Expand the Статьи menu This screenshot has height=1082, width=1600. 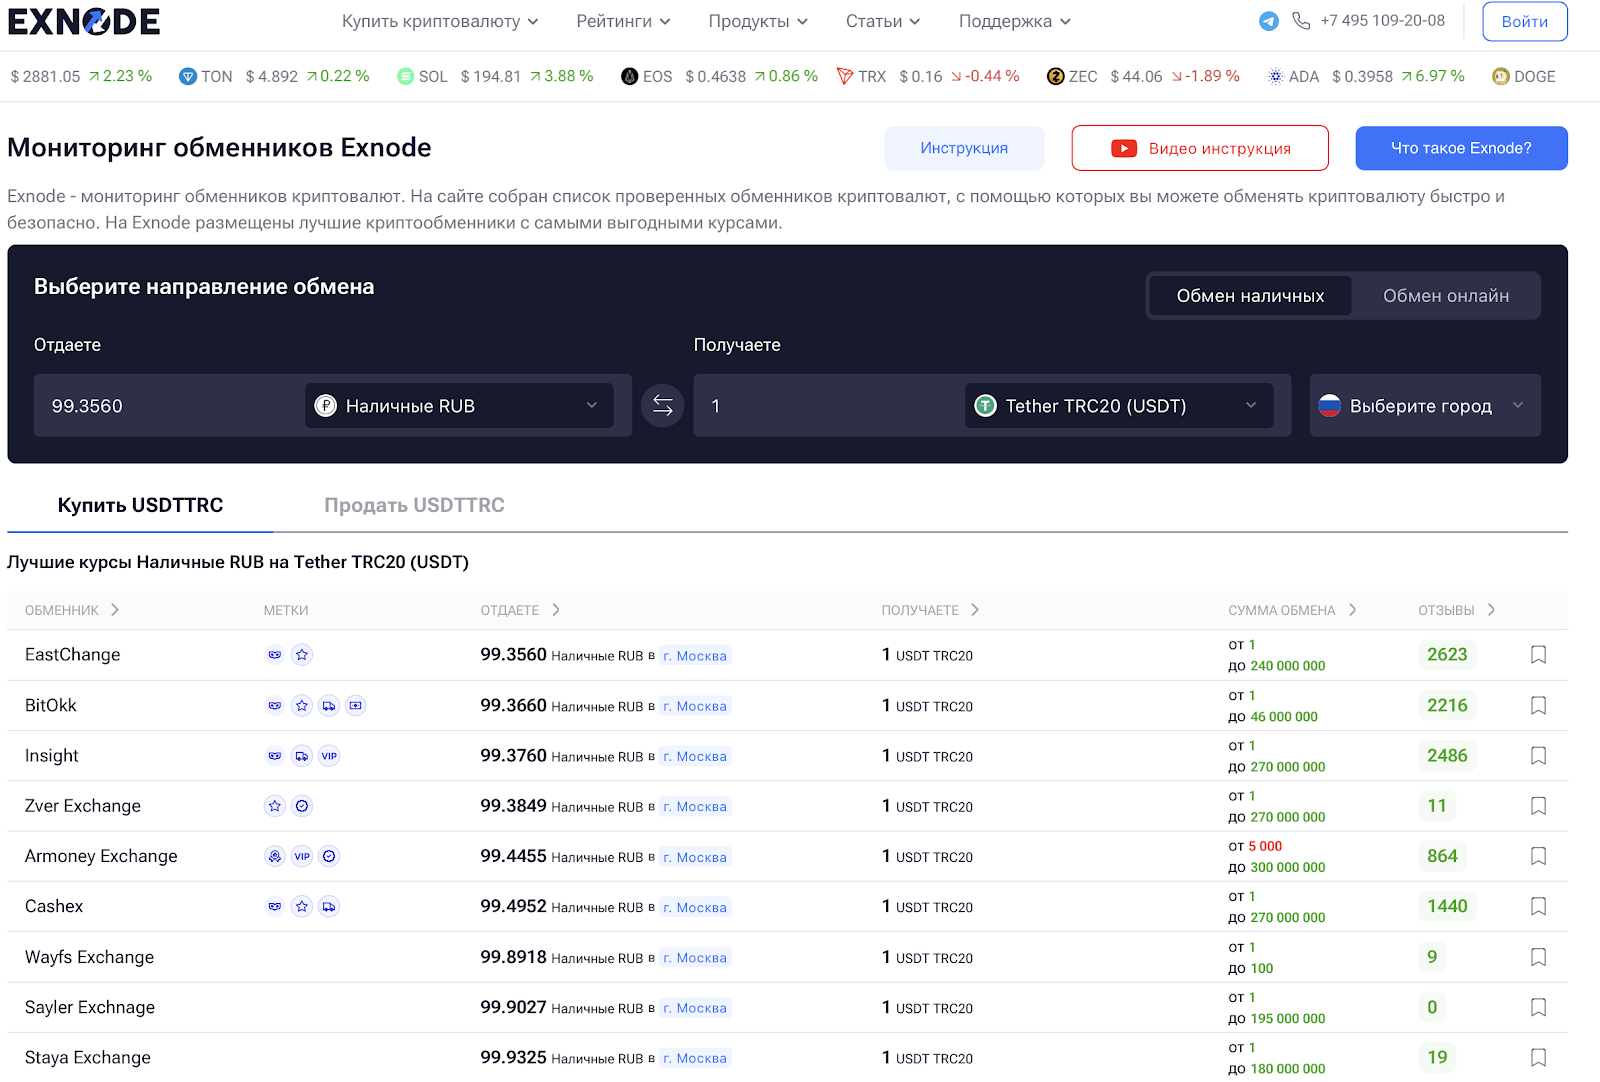883,21
